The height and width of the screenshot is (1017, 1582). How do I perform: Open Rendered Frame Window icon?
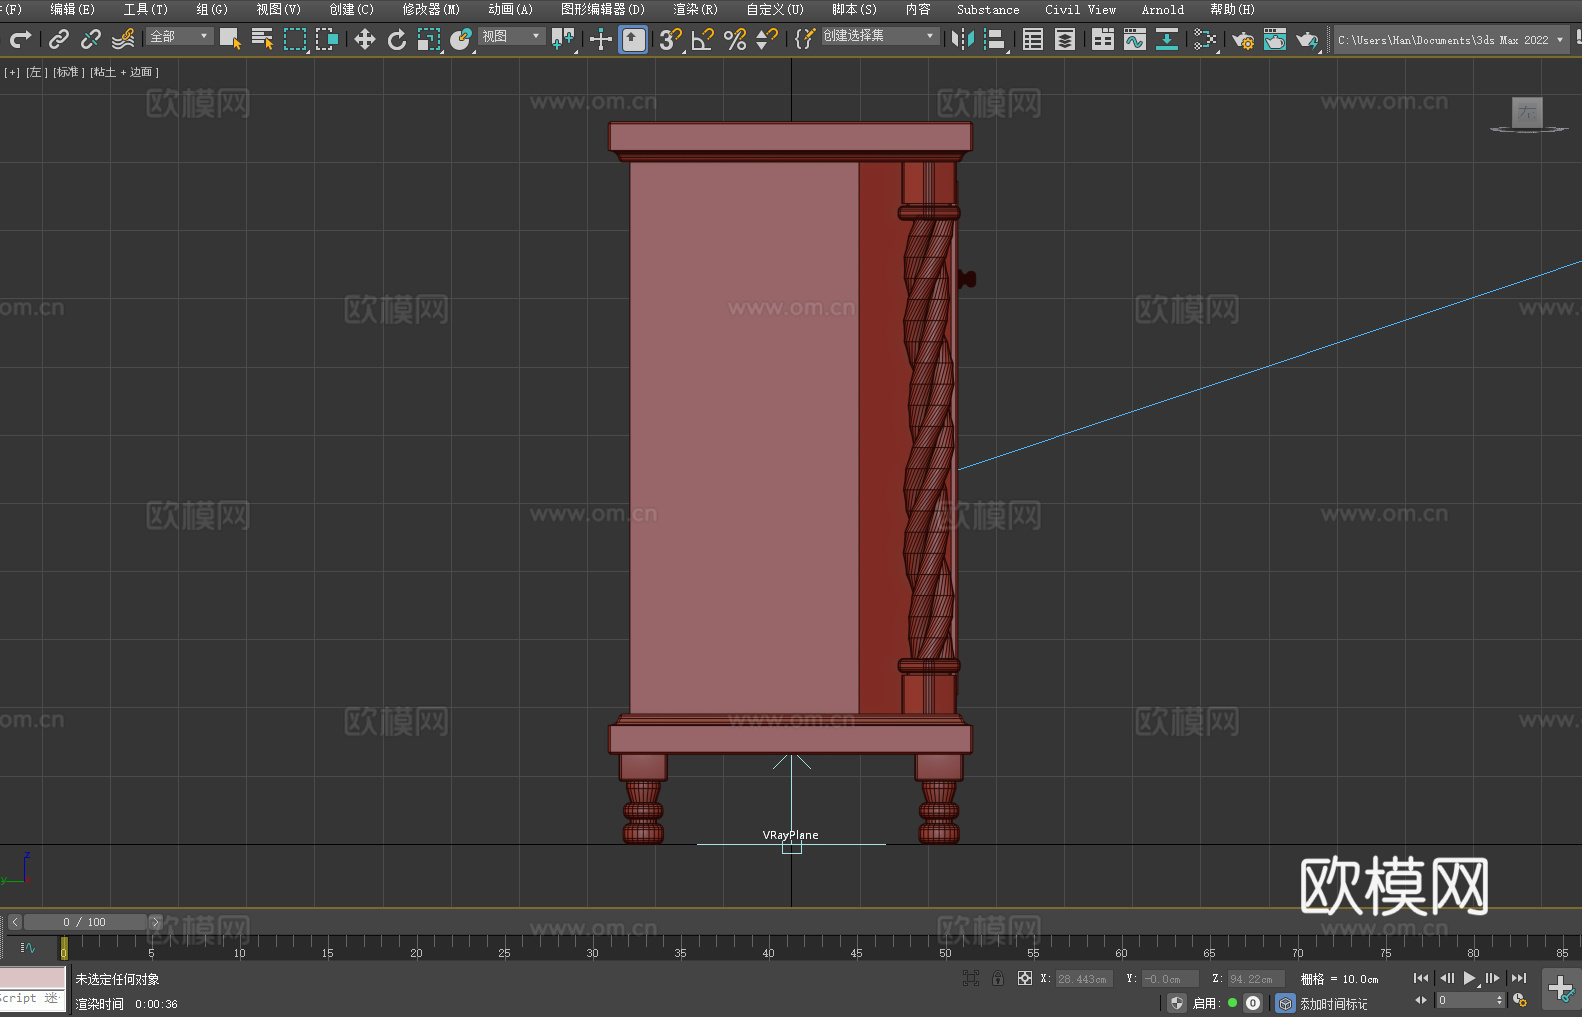pyautogui.click(x=1275, y=39)
